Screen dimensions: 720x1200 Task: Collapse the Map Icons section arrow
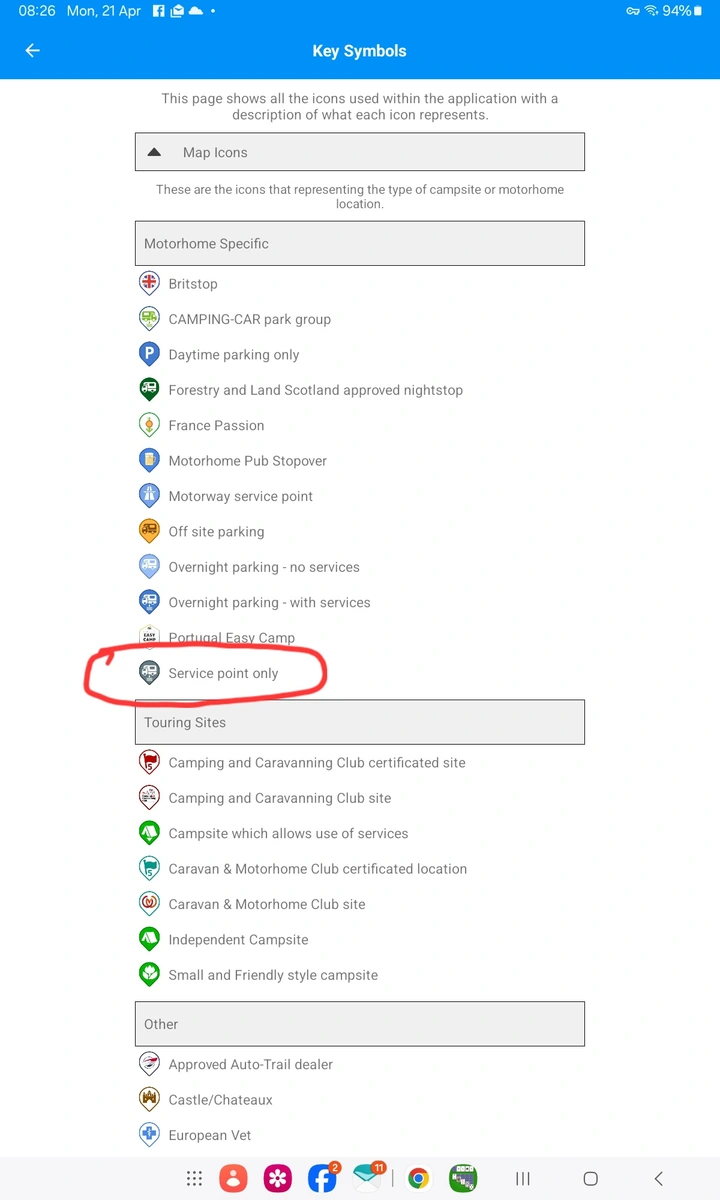tap(154, 153)
